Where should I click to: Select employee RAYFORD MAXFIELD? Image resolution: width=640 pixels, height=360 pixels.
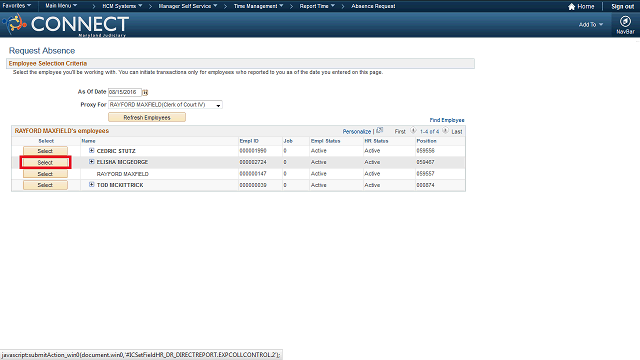click(45, 174)
